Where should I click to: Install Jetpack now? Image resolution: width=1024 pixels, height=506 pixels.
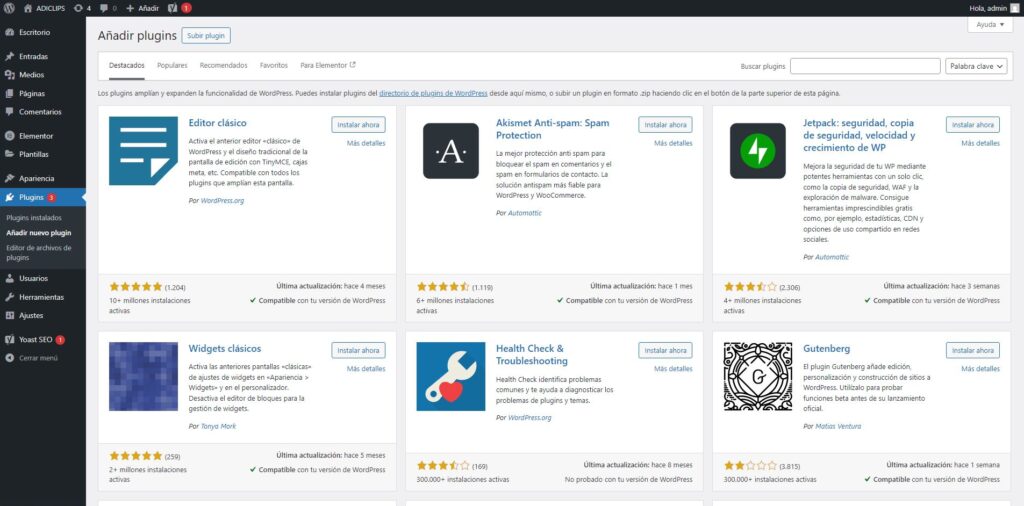(972, 125)
